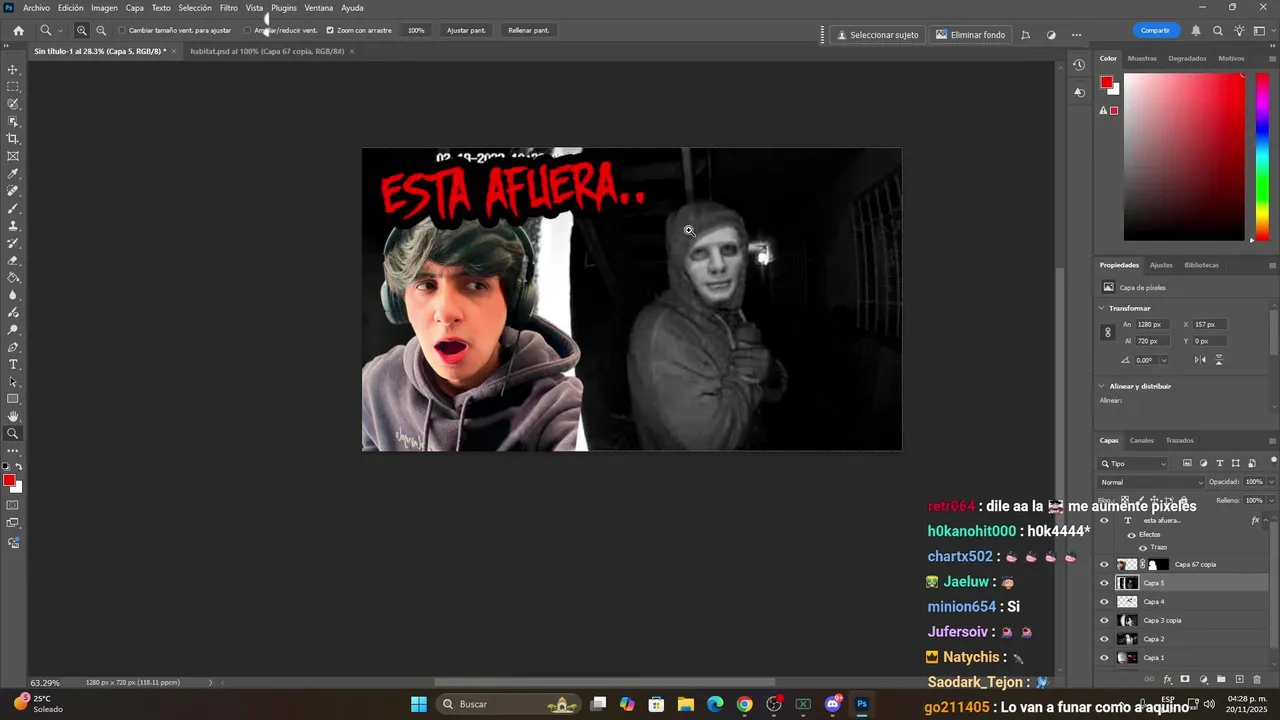
Task: Click the Rellenar pant. button
Action: coord(528,30)
